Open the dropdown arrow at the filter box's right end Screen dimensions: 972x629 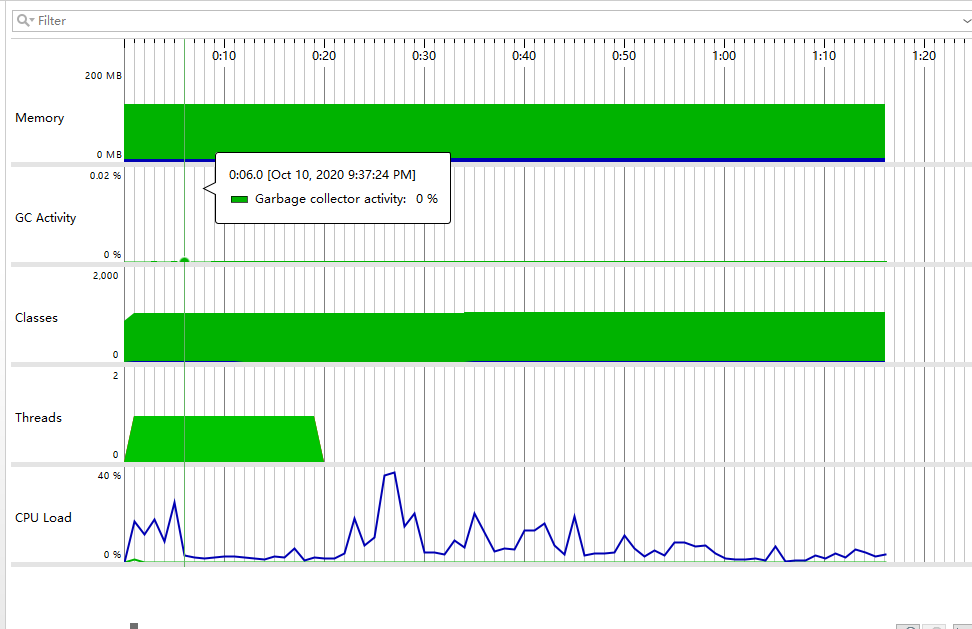[968, 21]
